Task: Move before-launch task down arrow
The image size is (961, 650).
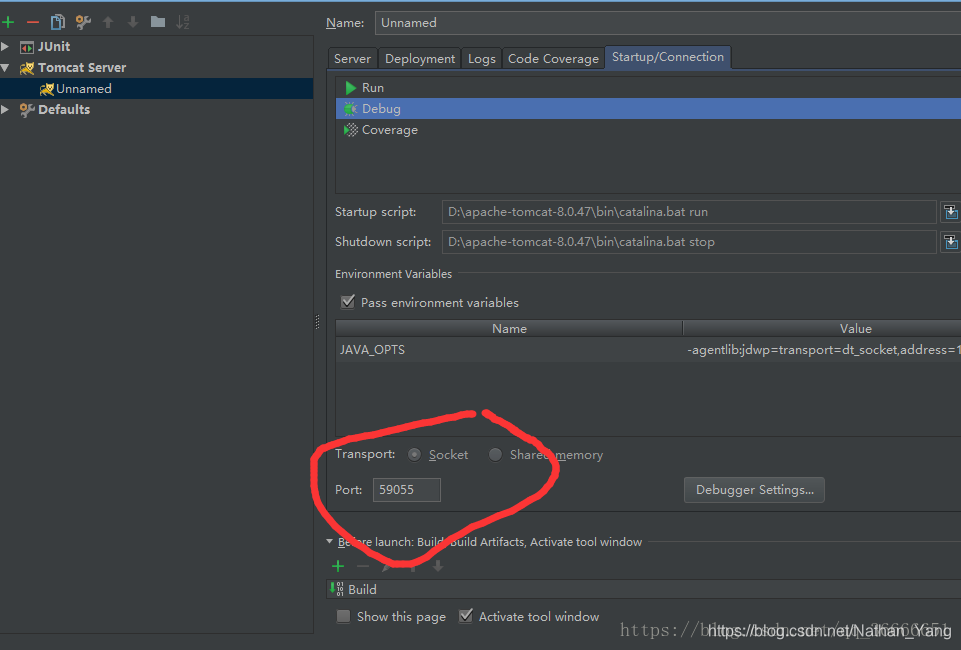Action: [x=438, y=566]
